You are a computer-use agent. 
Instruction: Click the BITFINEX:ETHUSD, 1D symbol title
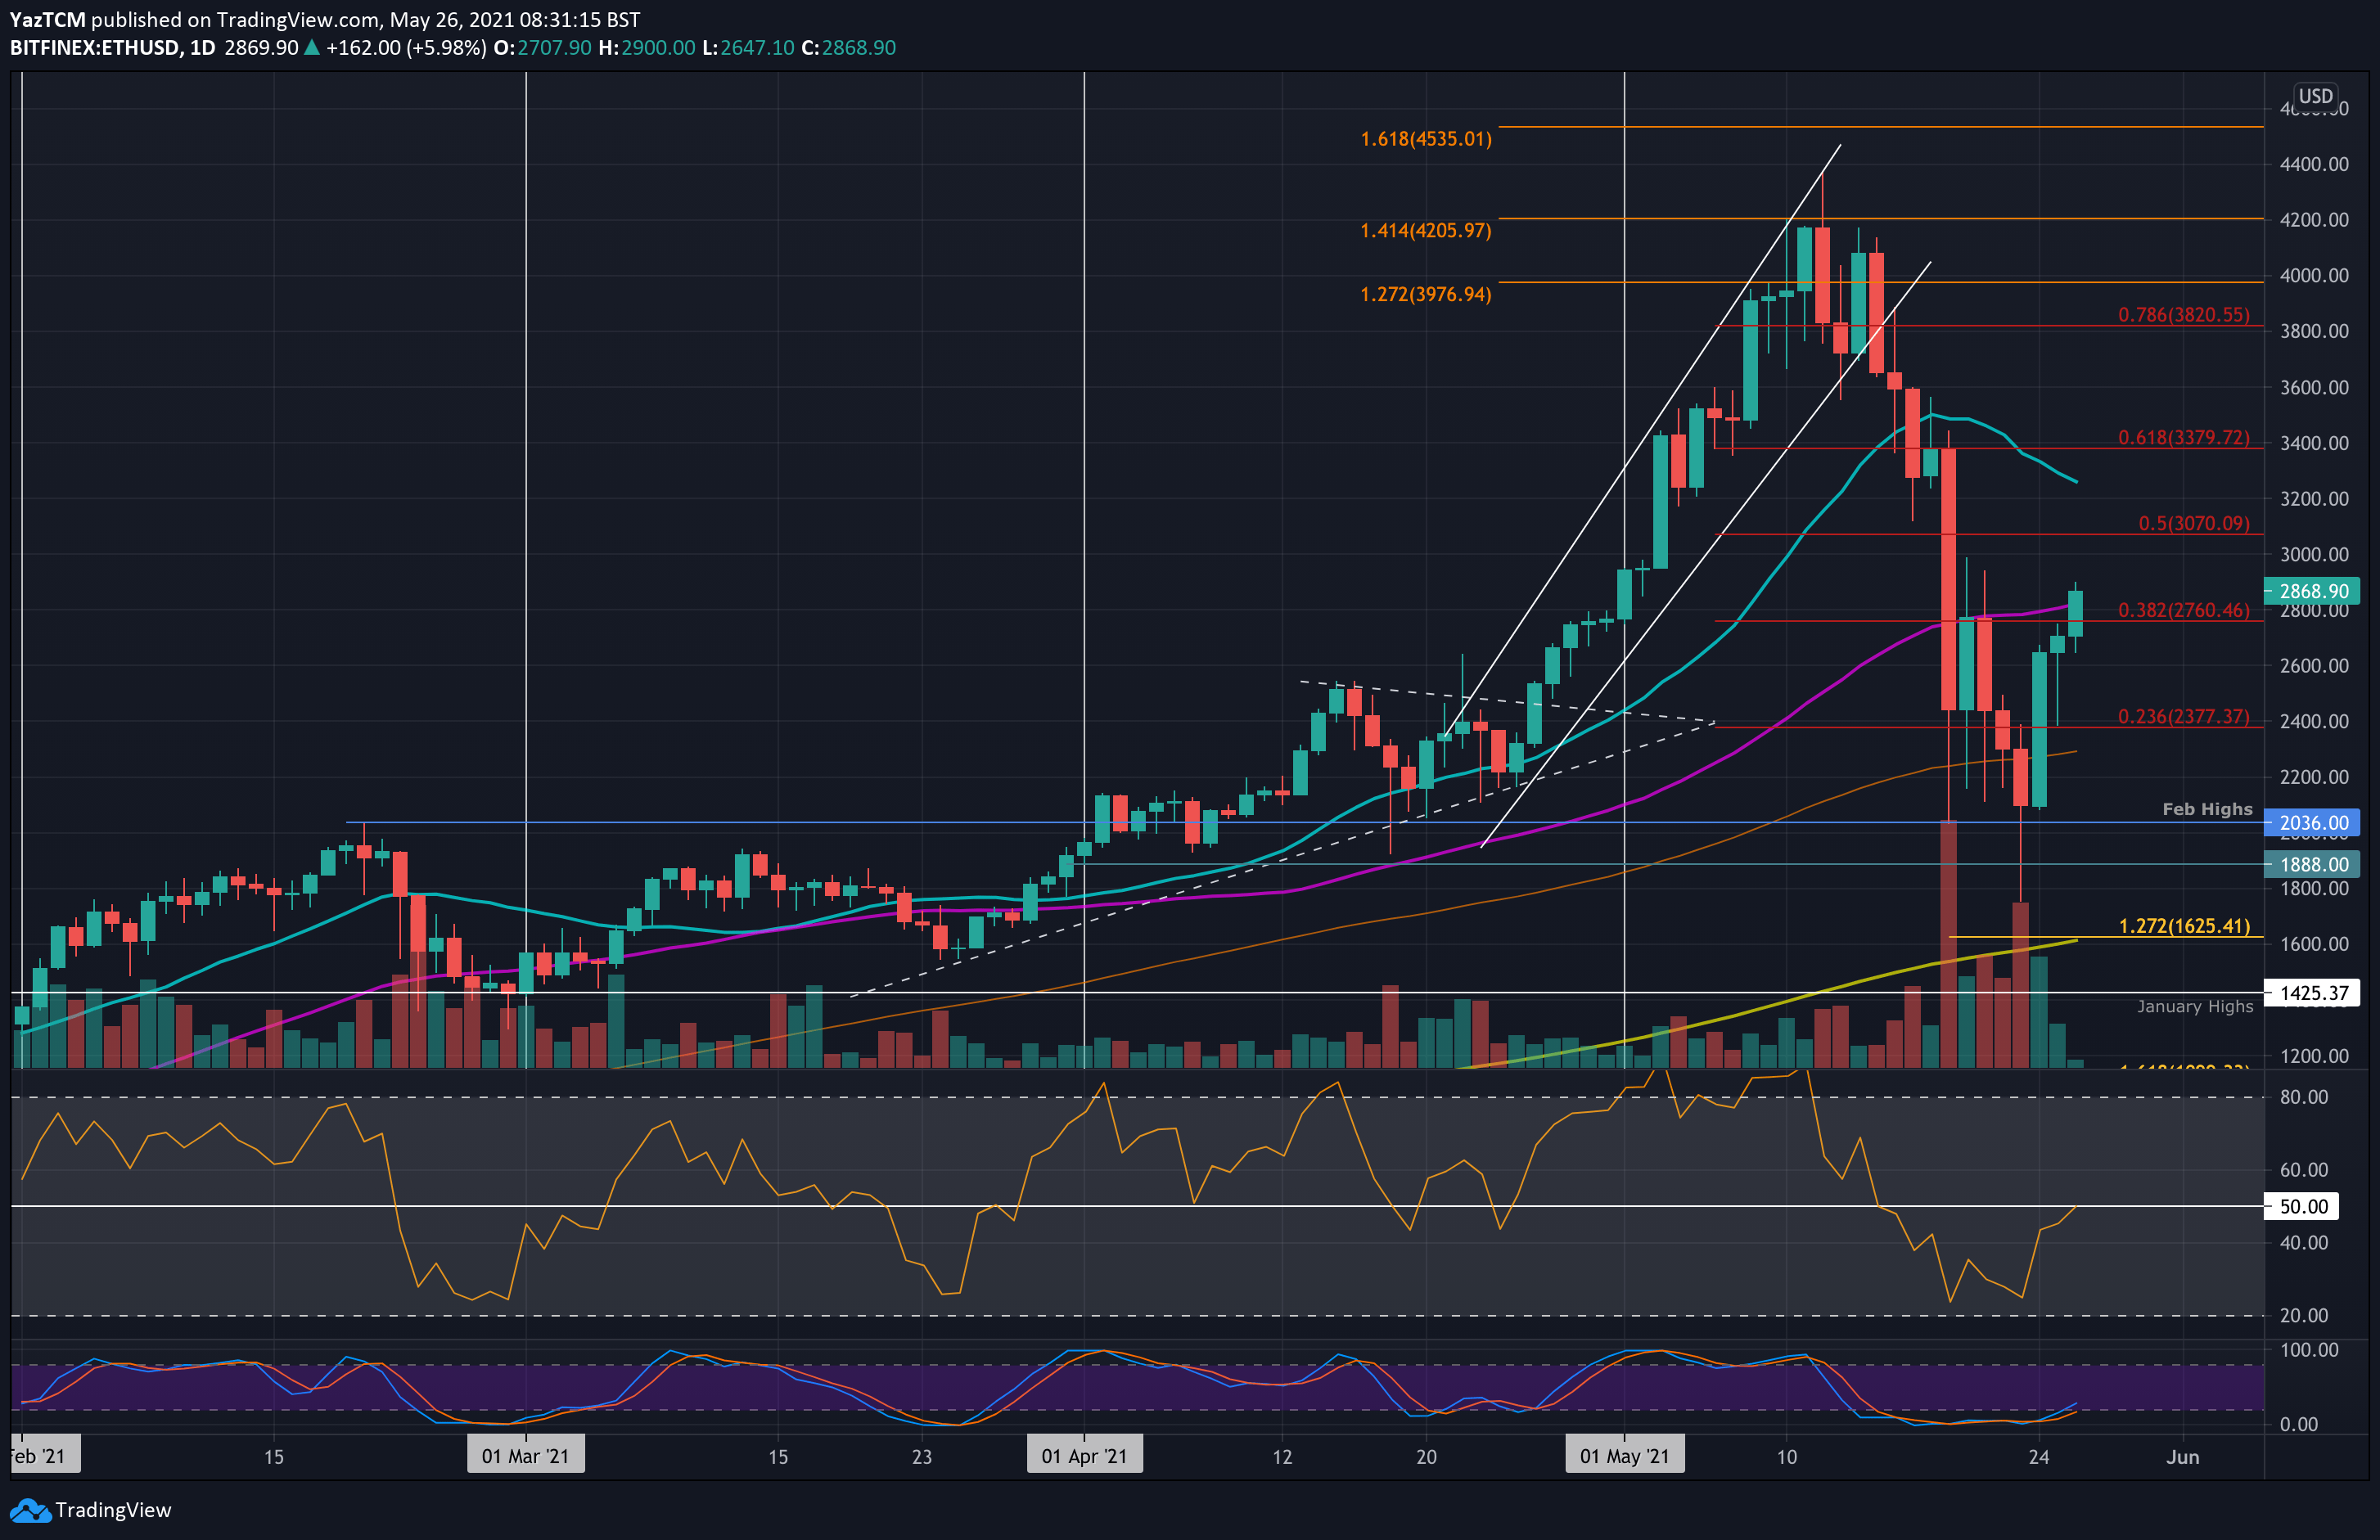coord(112,48)
